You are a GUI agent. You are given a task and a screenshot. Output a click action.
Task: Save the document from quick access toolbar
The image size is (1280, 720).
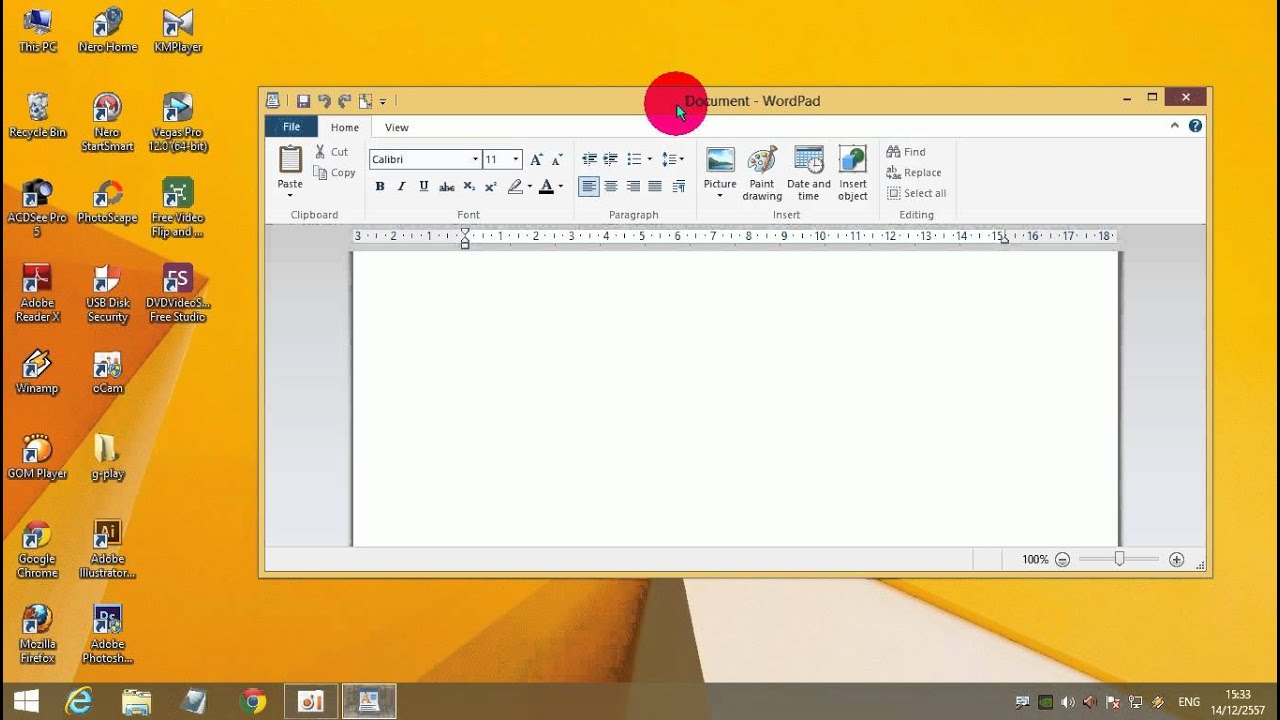pos(303,101)
